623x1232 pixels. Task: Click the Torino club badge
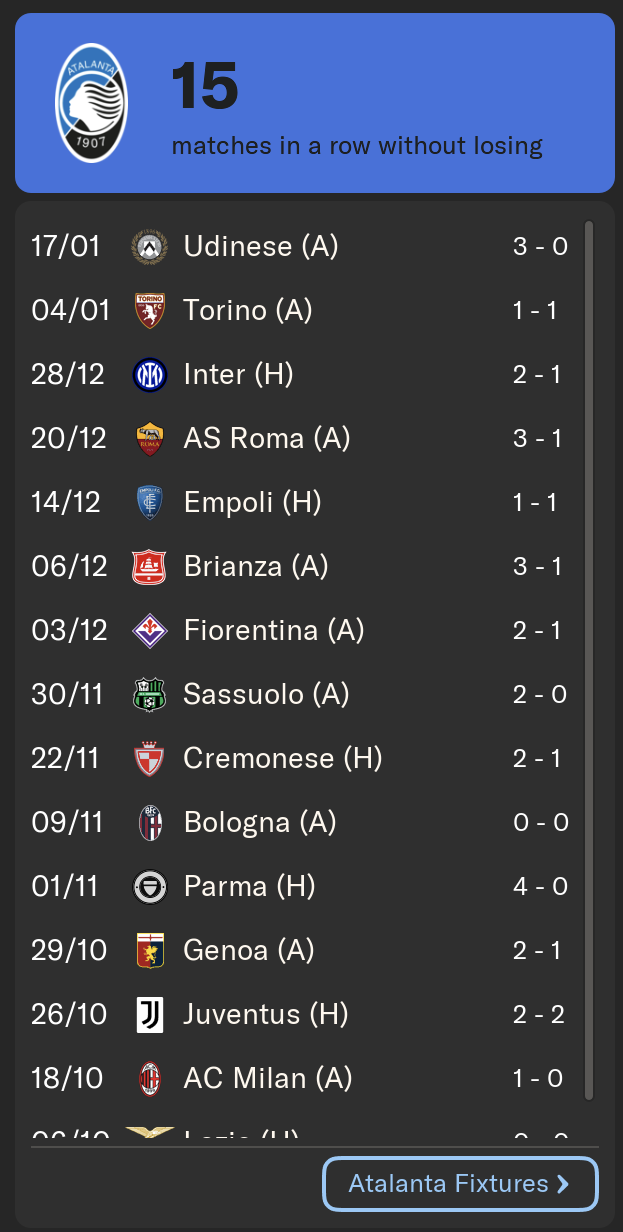(x=149, y=311)
